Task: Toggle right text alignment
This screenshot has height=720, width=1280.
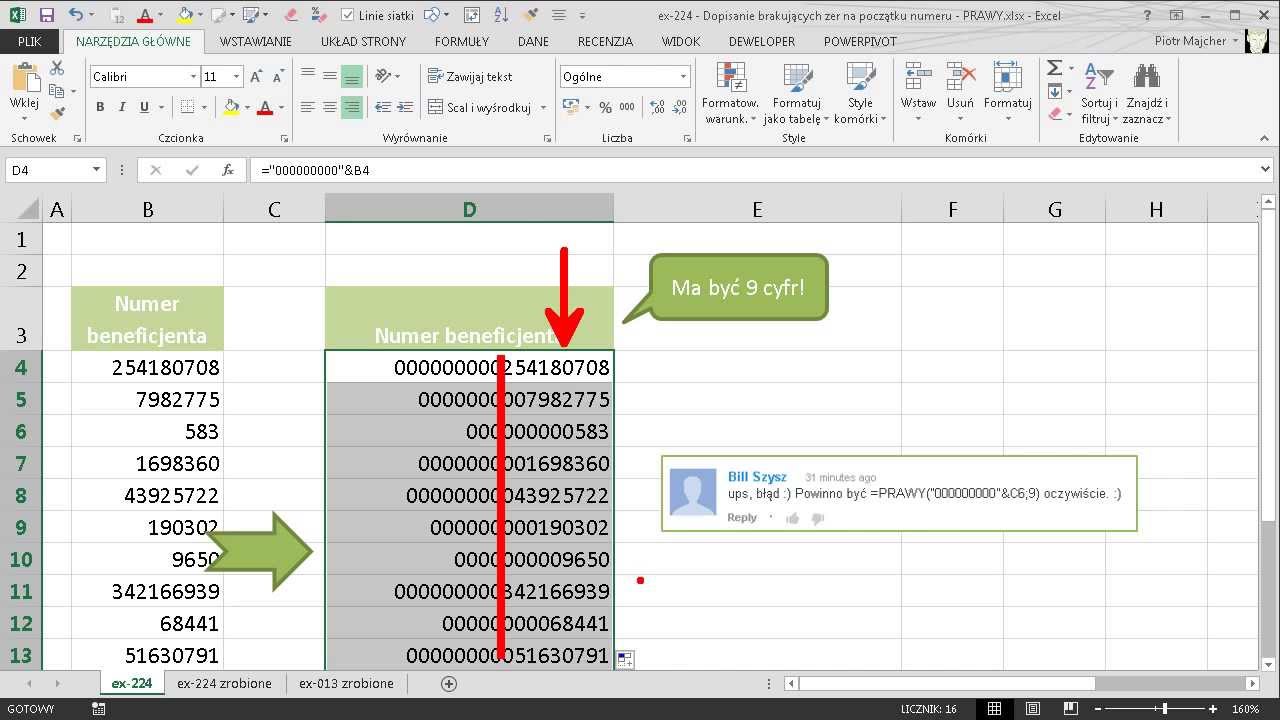Action: [x=351, y=107]
